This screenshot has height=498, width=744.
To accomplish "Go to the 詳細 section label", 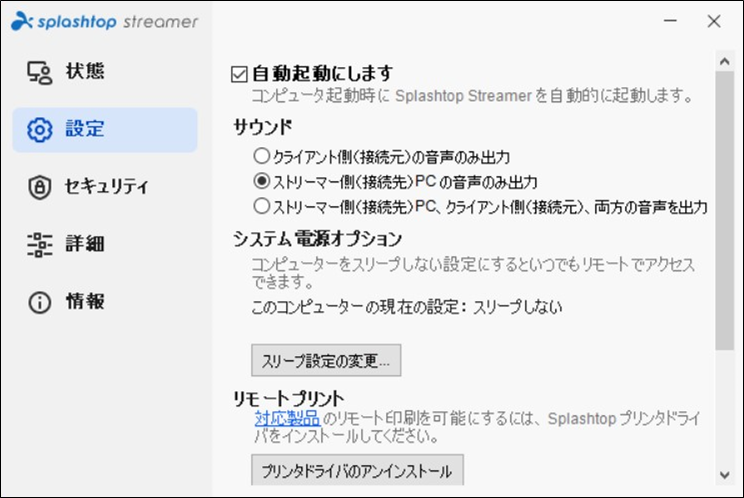I will coord(85,244).
